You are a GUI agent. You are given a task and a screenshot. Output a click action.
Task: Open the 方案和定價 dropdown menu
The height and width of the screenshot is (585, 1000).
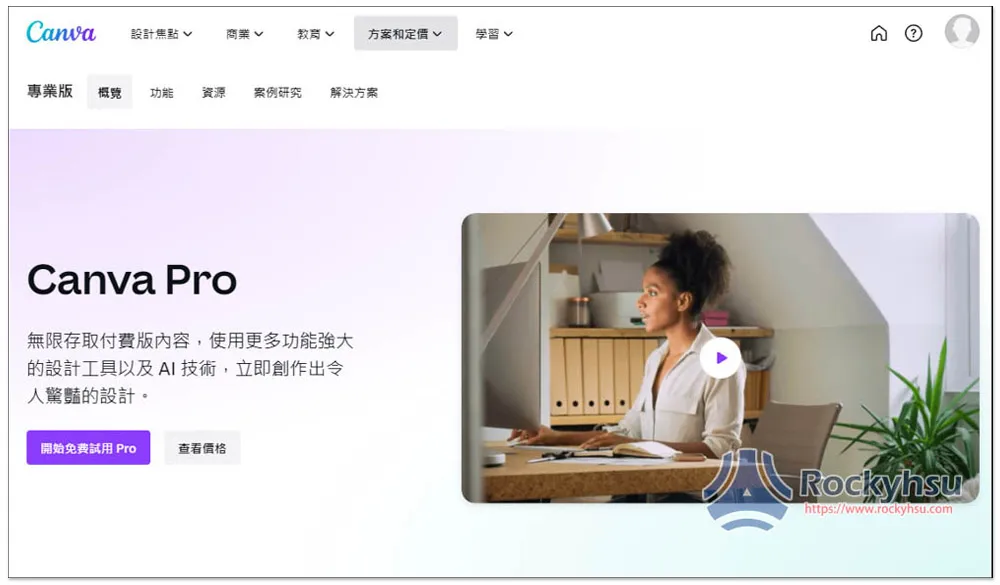[x=405, y=34]
